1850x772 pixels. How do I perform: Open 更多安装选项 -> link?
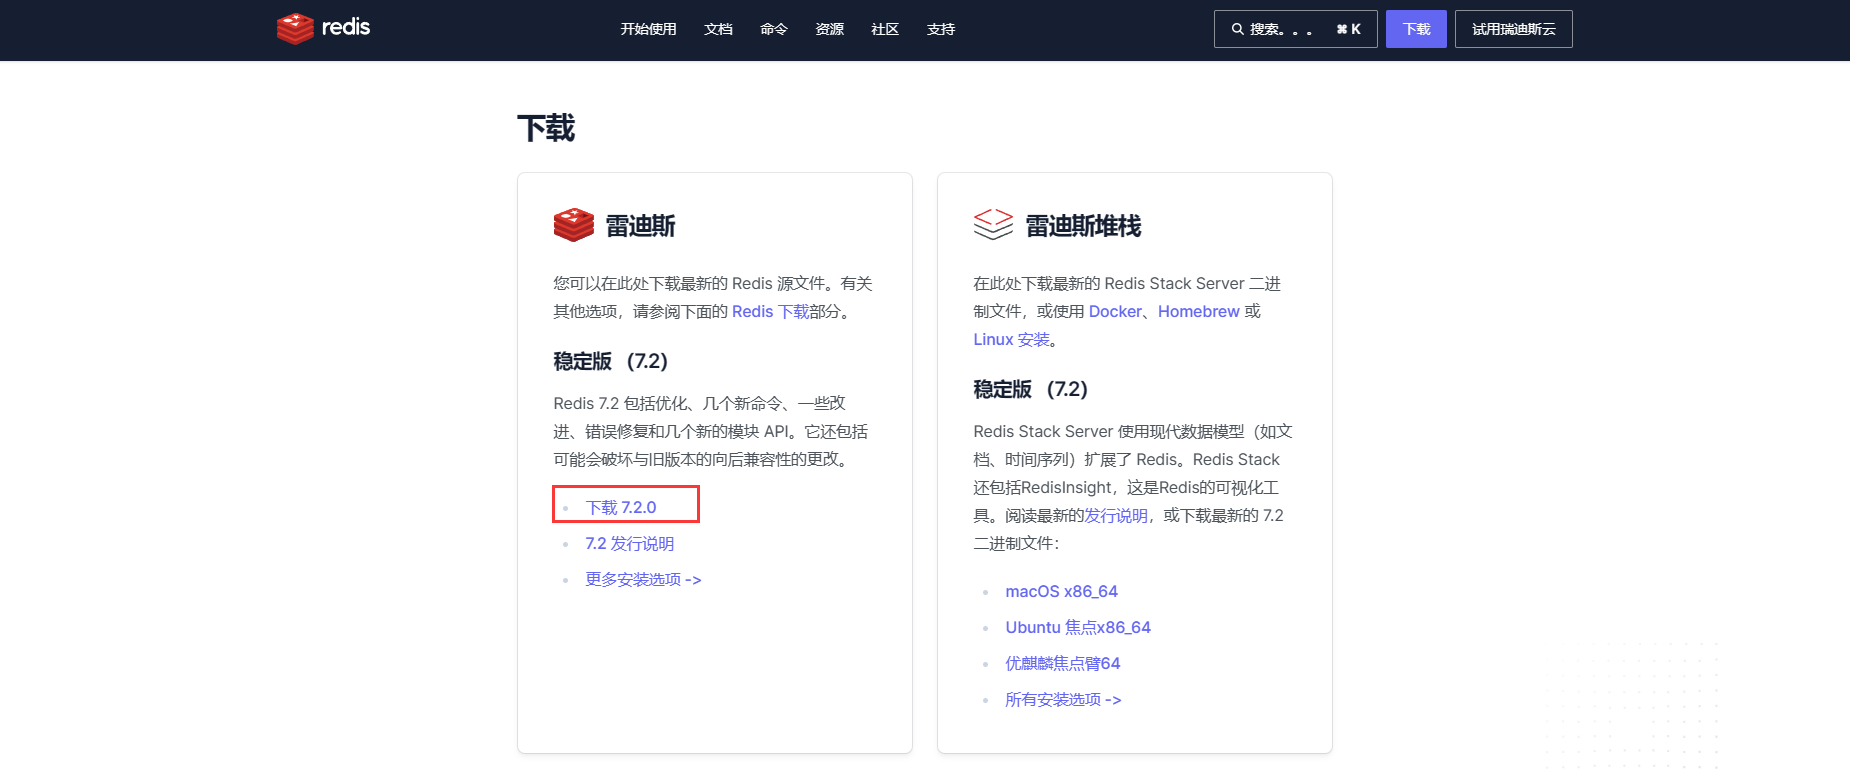point(643,580)
